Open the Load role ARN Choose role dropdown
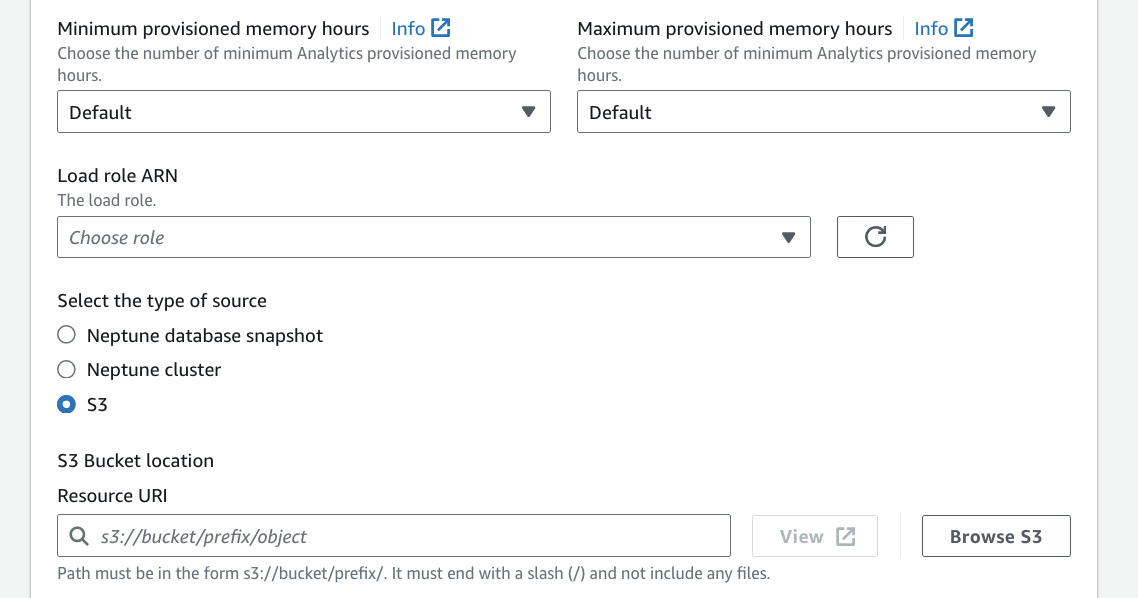 pos(433,237)
